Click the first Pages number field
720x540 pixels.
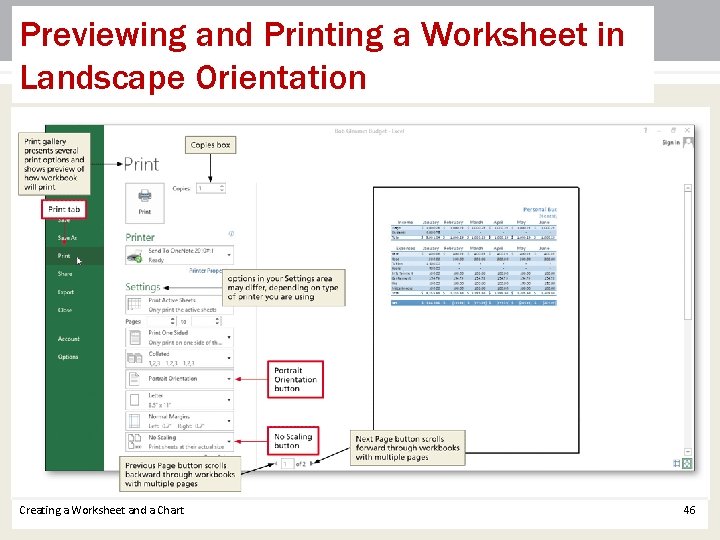click(x=162, y=321)
